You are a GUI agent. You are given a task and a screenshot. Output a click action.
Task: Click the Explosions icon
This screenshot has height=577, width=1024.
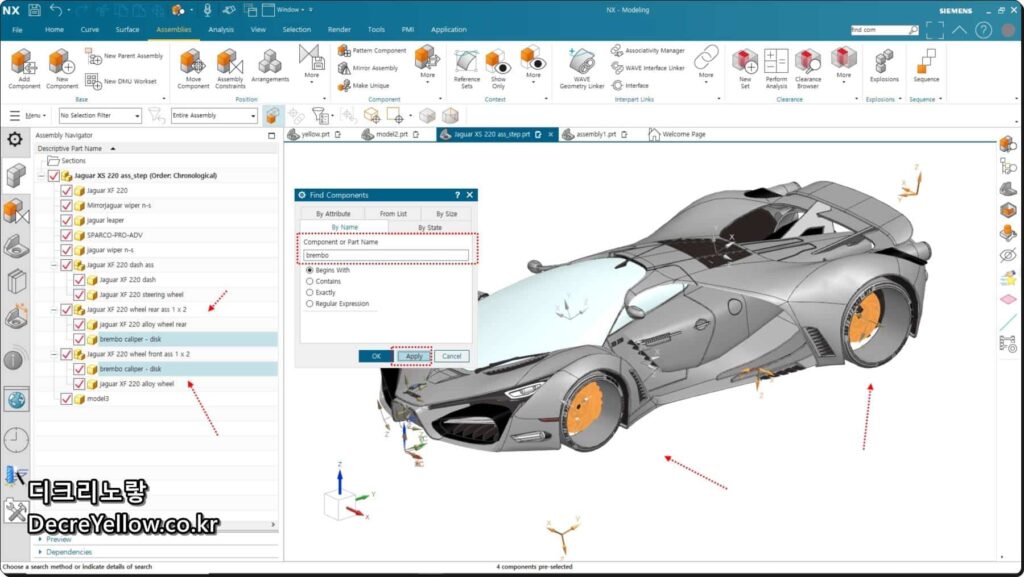pos(884,65)
